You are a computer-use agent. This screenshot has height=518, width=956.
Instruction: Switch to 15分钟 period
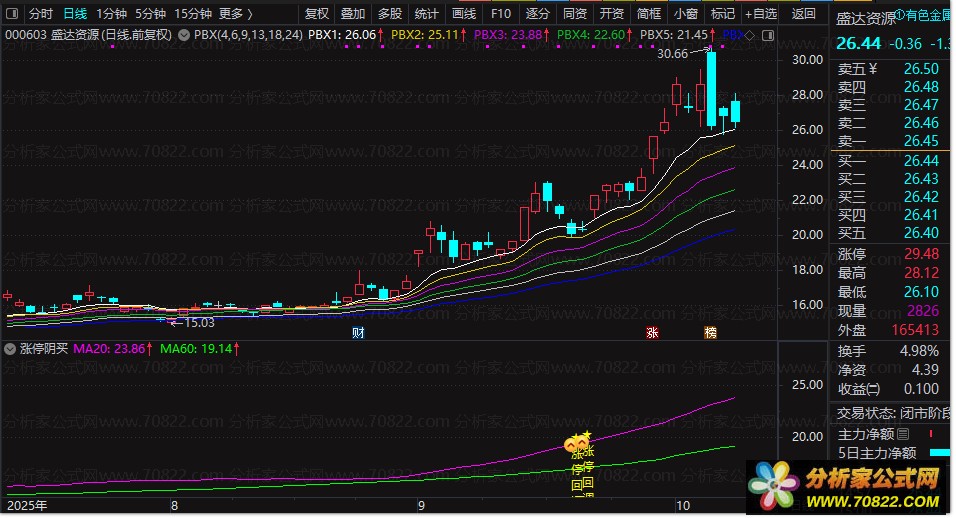coord(193,13)
